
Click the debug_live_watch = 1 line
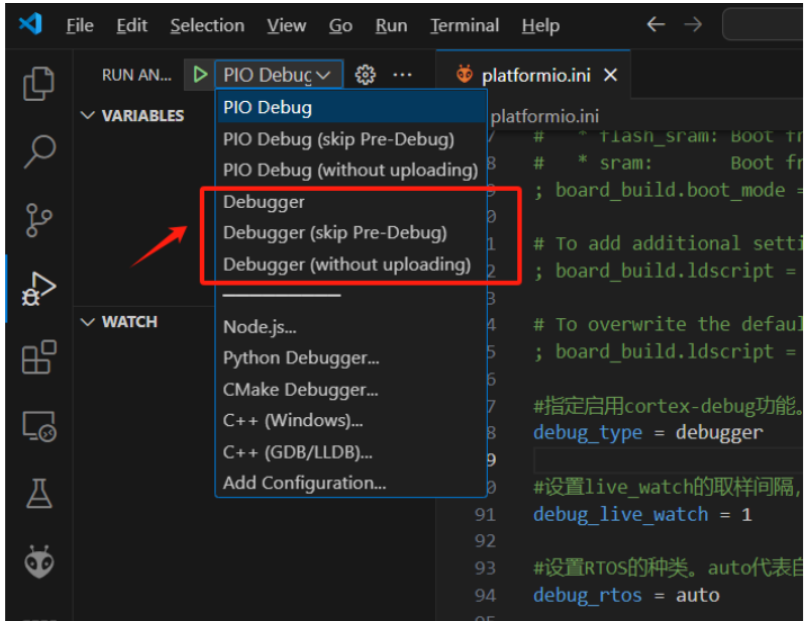pos(642,514)
